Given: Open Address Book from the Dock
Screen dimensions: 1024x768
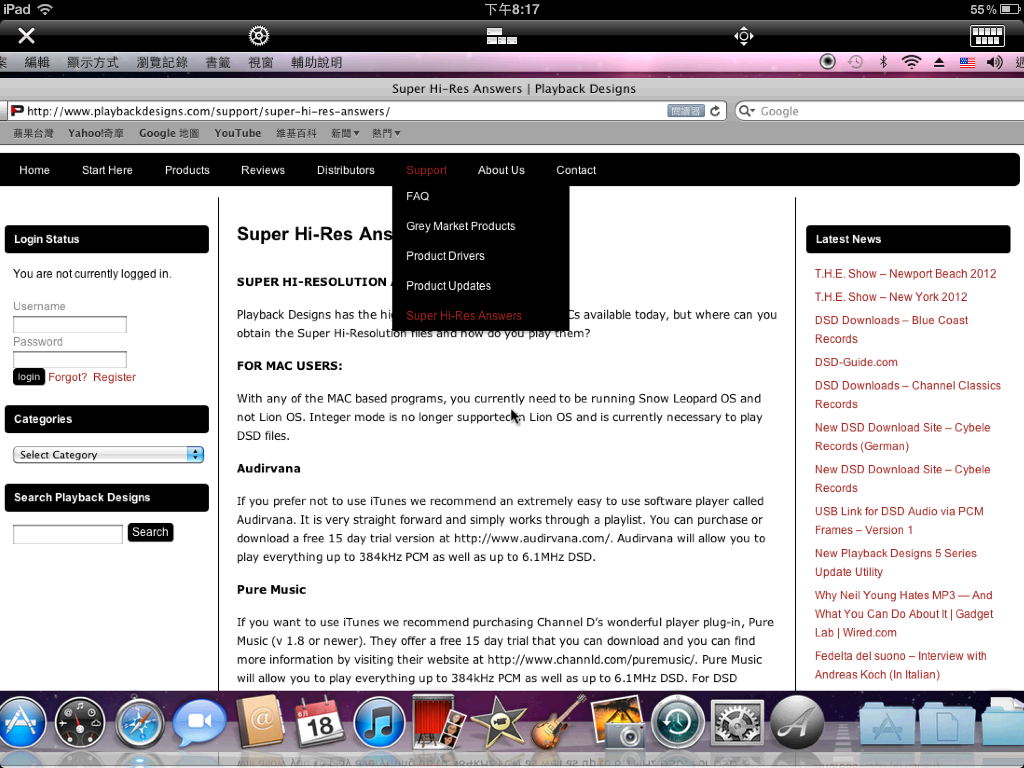Looking at the screenshot, I should 260,722.
